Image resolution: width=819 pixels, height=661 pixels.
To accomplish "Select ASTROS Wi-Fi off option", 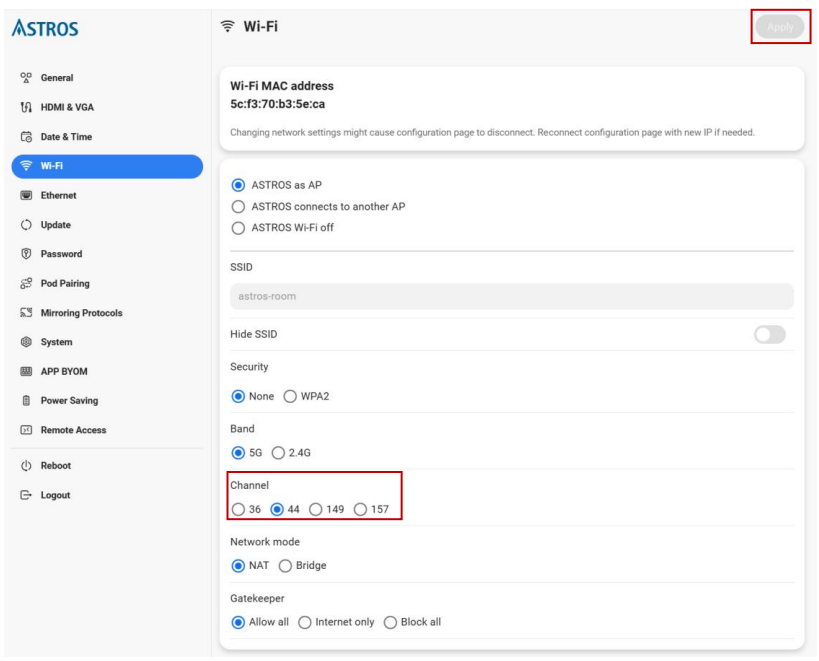I will (x=238, y=228).
